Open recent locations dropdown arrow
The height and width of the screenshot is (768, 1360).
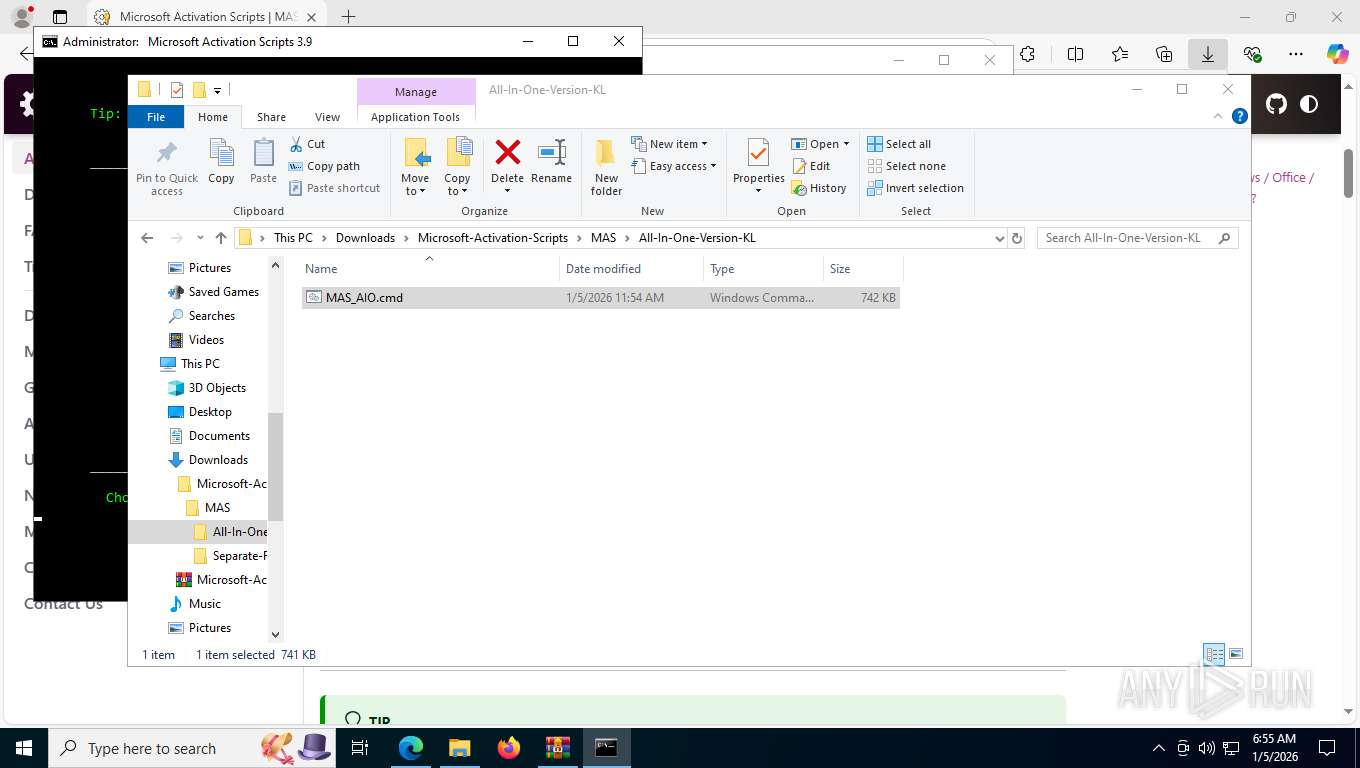[200, 238]
